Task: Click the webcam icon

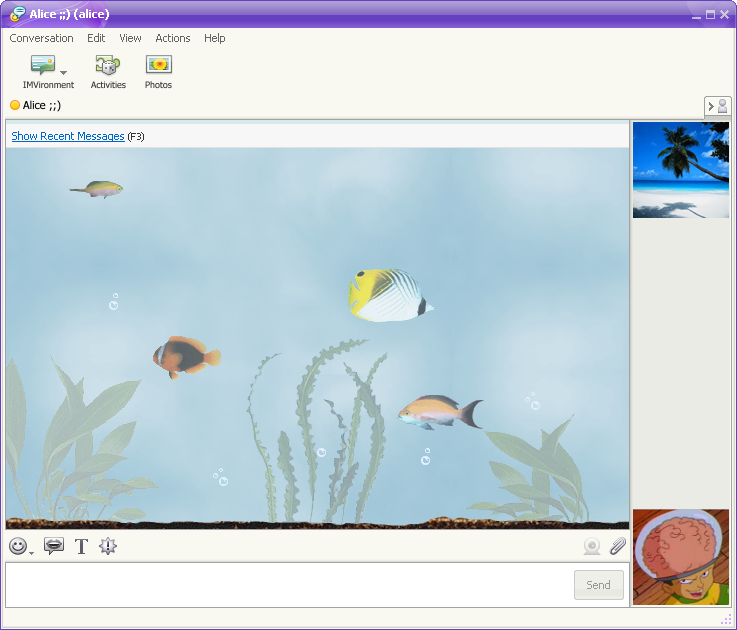Action: [x=592, y=546]
